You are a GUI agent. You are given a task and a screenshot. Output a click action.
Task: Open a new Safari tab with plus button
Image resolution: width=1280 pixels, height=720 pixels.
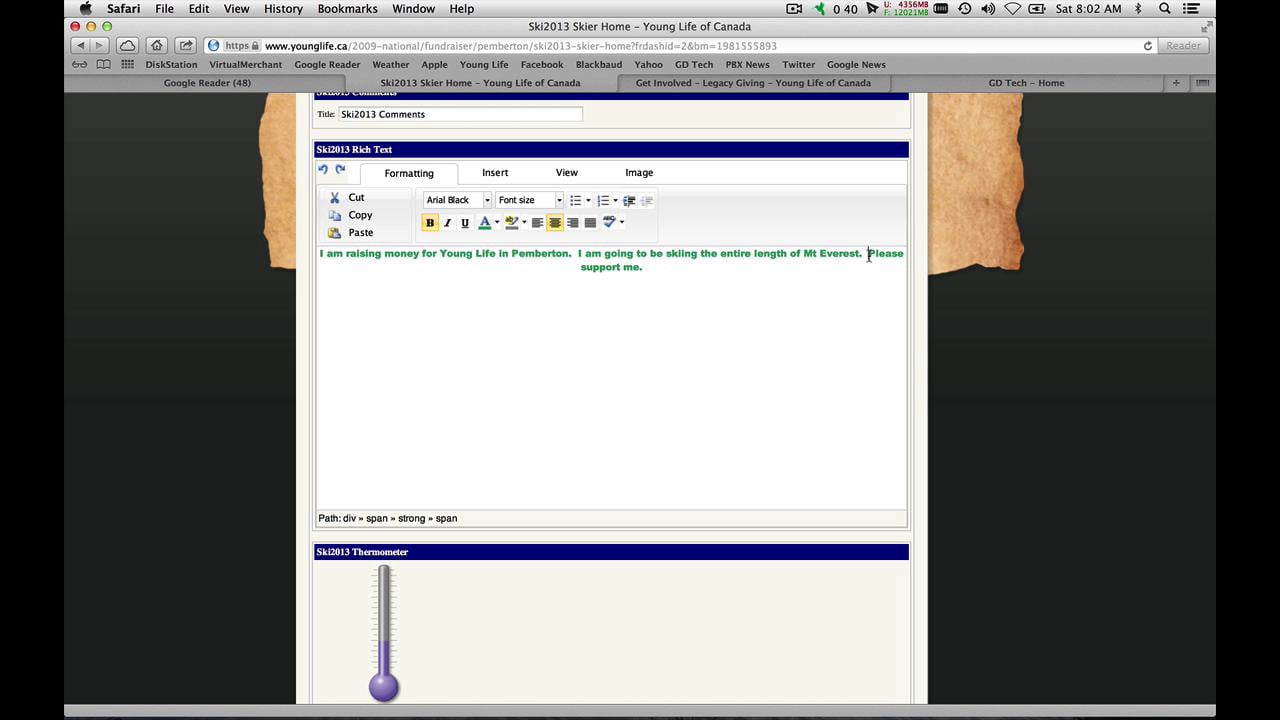coord(1176,83)
